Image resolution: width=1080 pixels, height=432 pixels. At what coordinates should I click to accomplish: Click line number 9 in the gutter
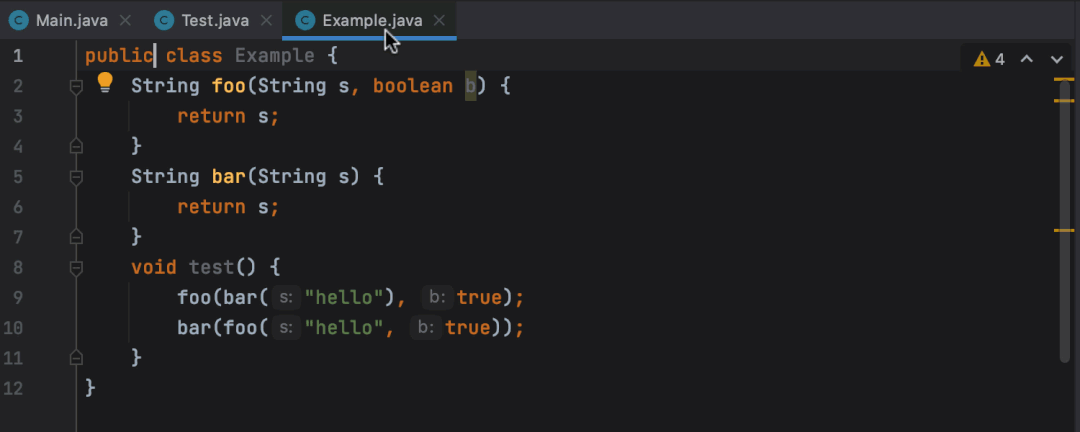18,298
